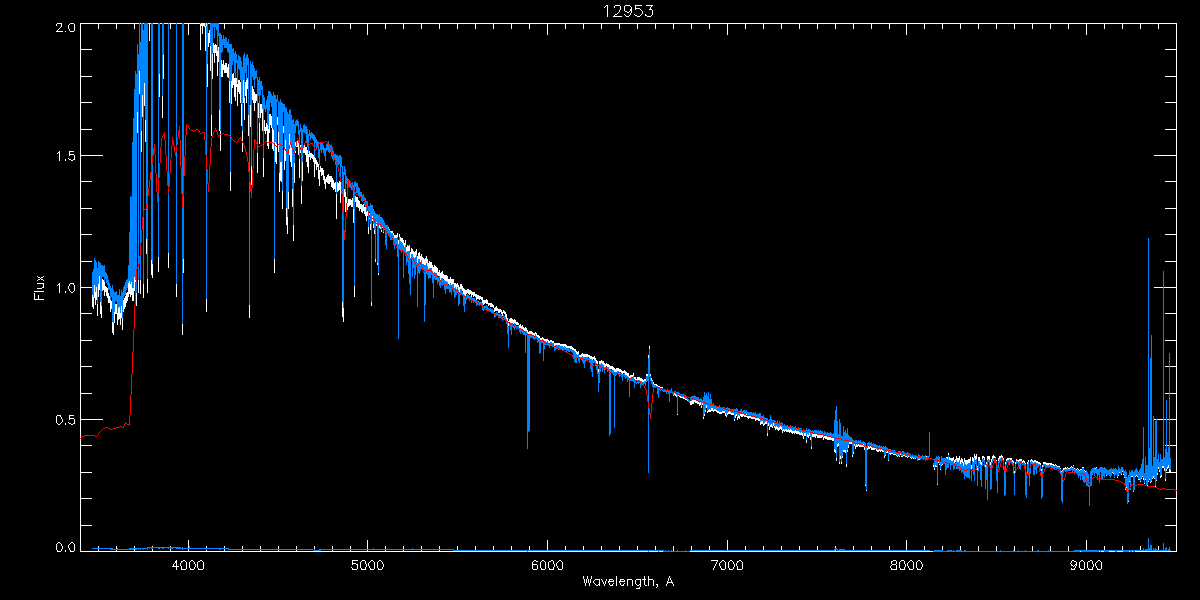Click the telluric feature near 7600 angstroms
The height and width of the screenshot is (600, 1200).
tap(838, 436)
